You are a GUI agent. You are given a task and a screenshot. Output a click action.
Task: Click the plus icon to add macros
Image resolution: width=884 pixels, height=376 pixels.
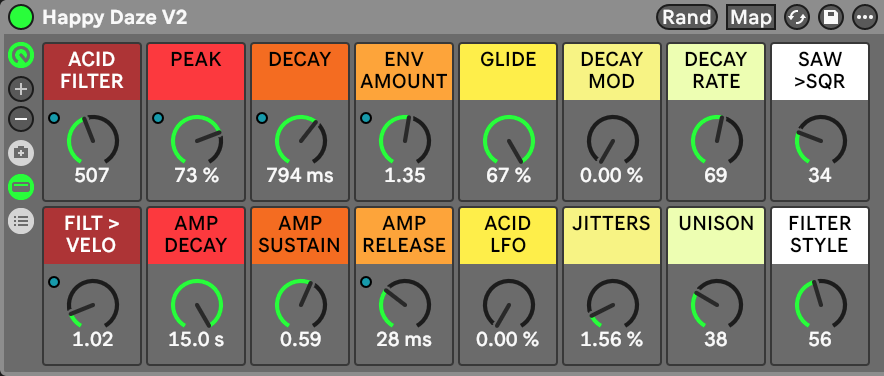pyautogui.click(x=21, y=89)
